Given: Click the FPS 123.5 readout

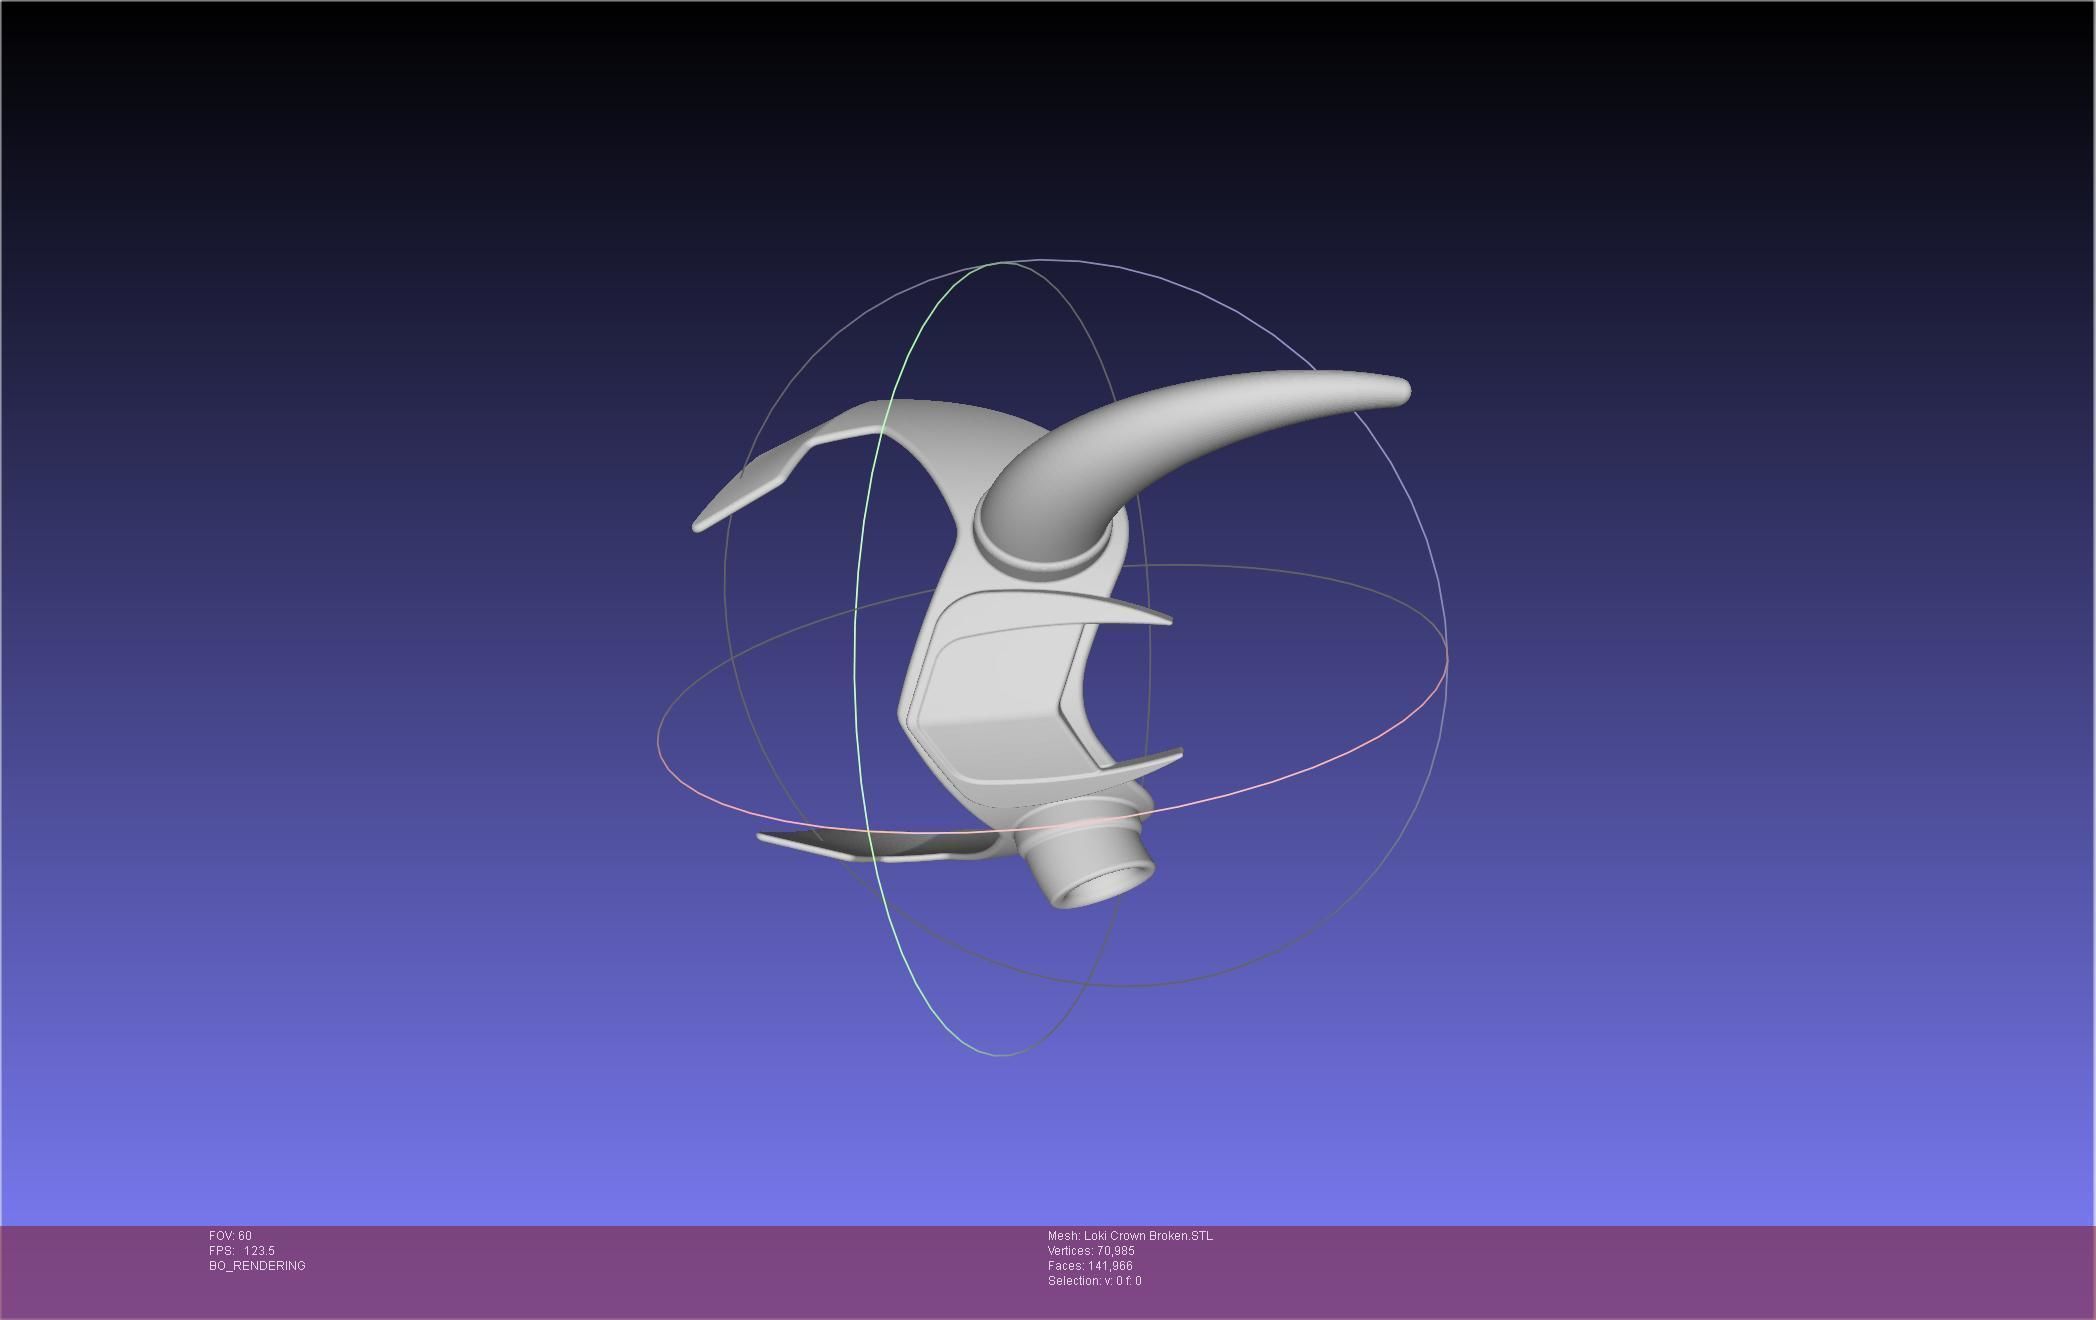Looking at the screenshot, I should tap(242, 1251).
